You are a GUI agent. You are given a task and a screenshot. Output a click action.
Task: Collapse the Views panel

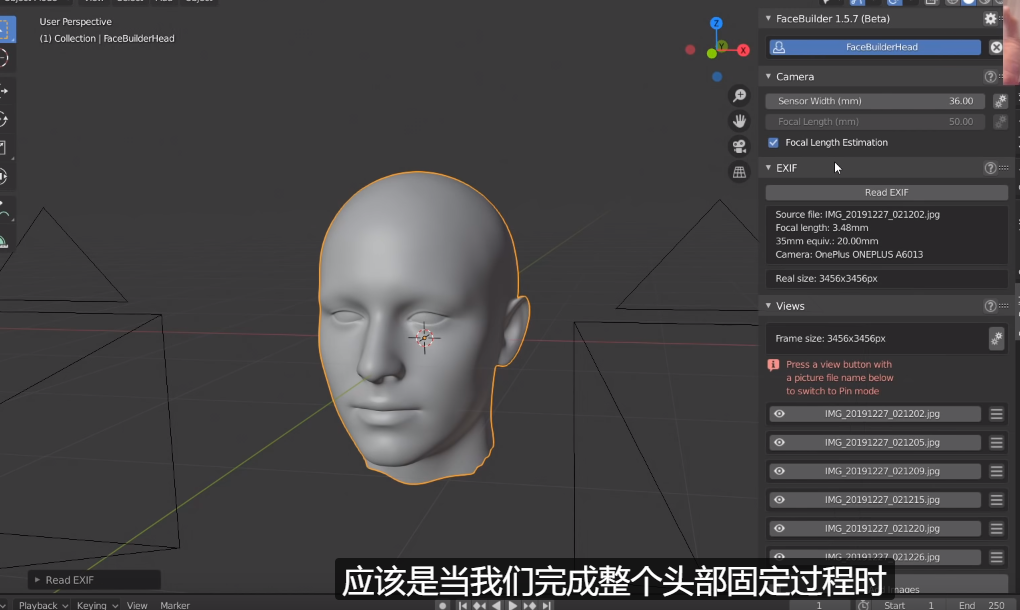click(768, 306)
